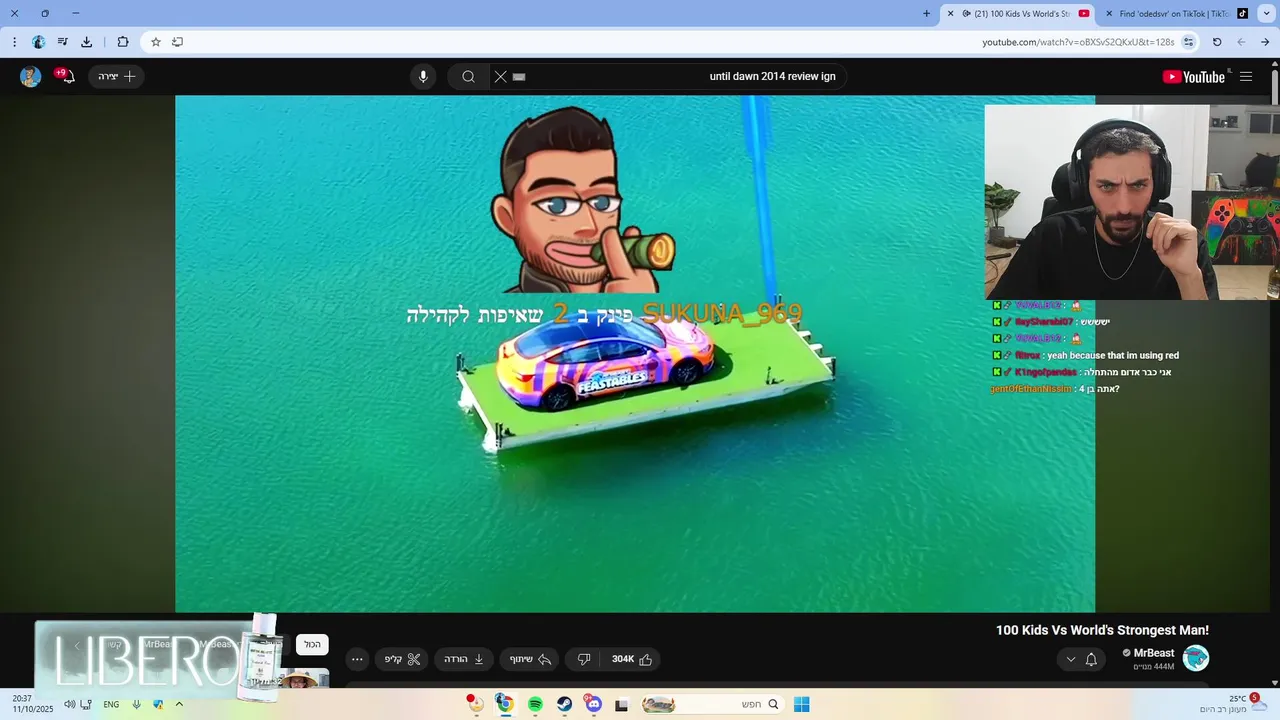Open Chrome profile avatar in toolbar
1280x720 pixels.
(38, 42)
